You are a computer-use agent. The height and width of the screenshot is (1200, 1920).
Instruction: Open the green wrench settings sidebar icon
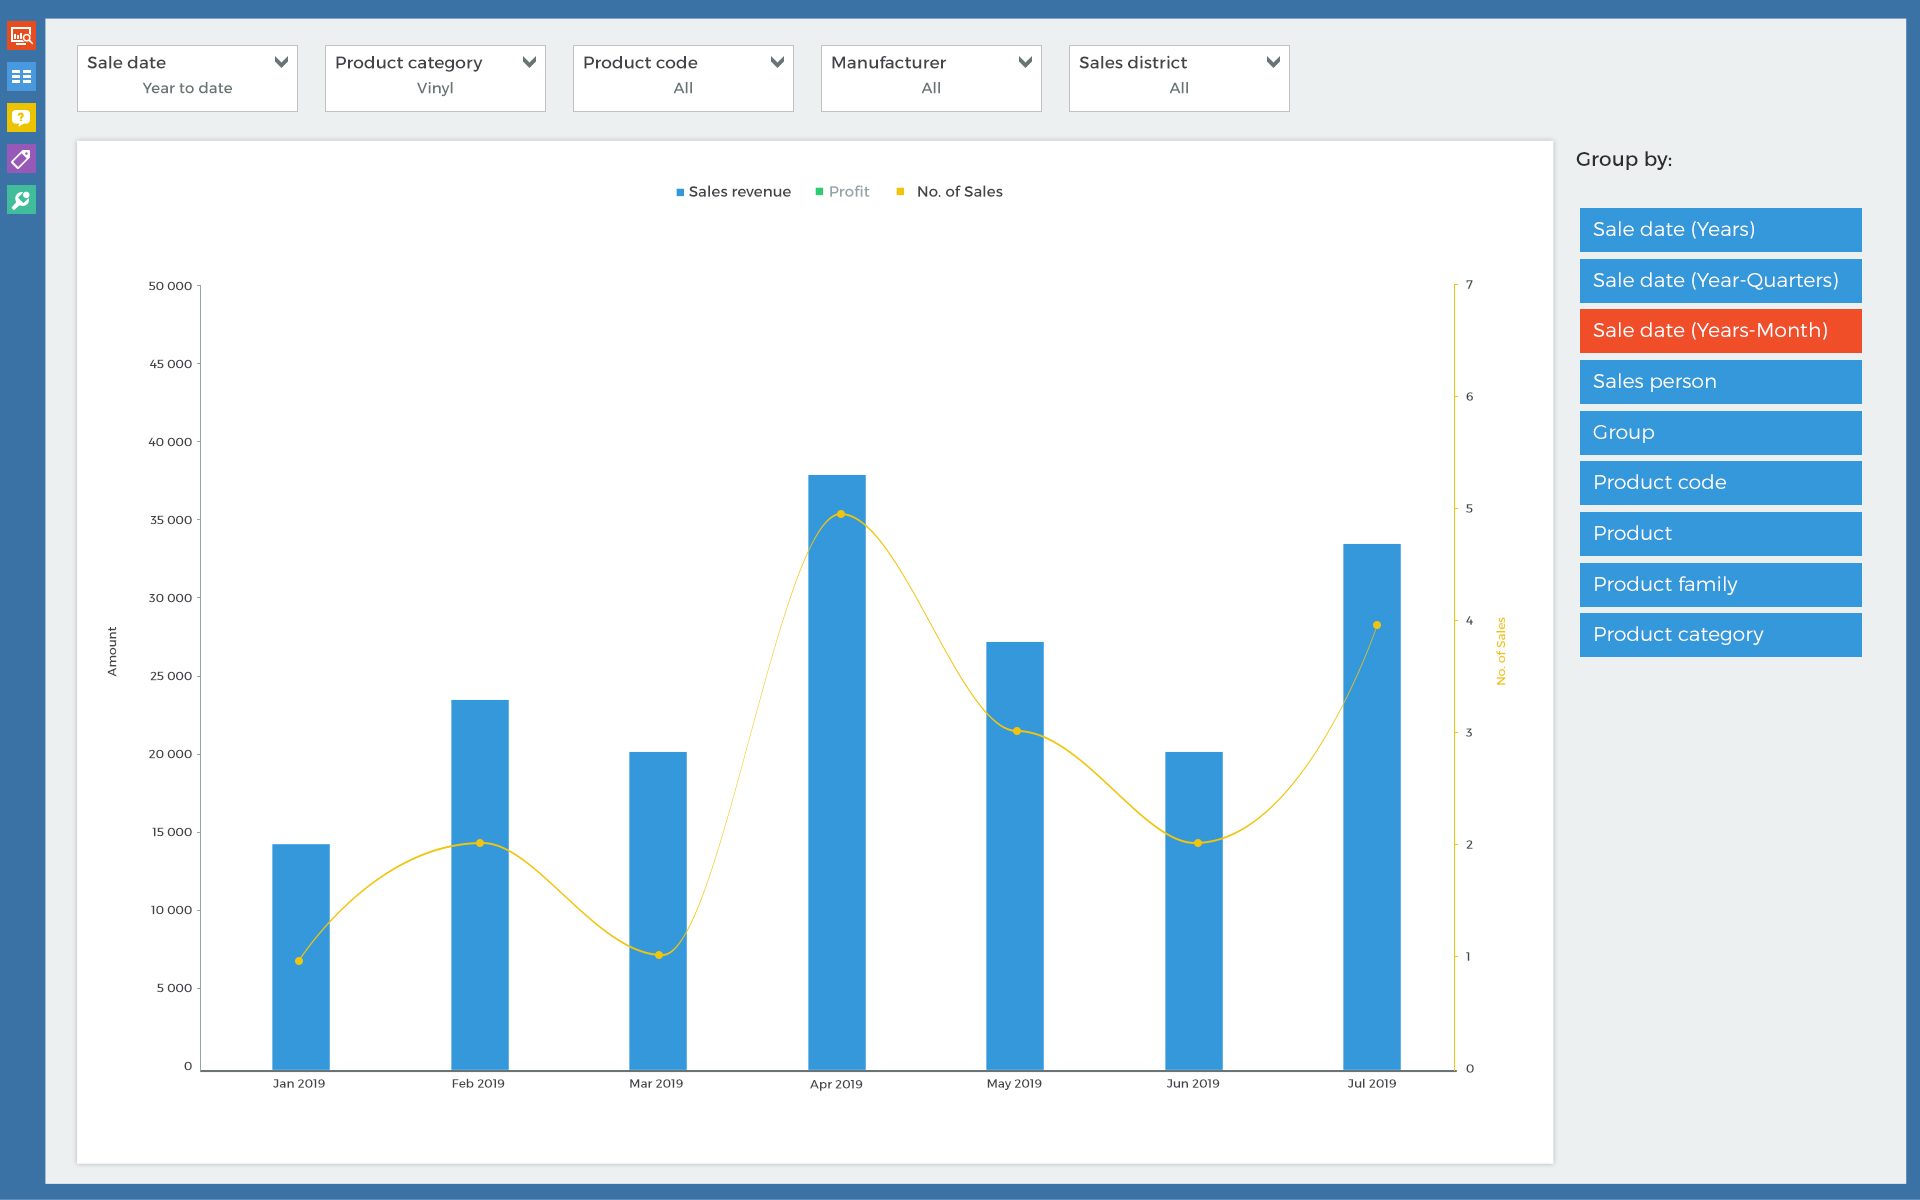[21, 200]
